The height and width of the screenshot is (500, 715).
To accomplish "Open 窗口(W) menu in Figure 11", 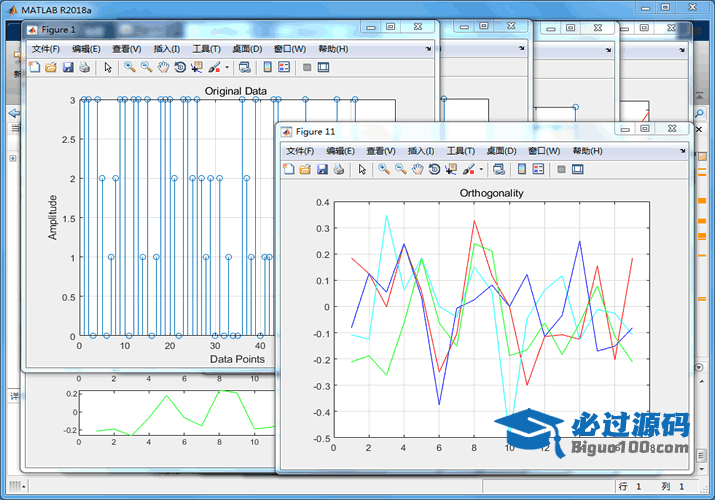I will [x=544, y=151].
